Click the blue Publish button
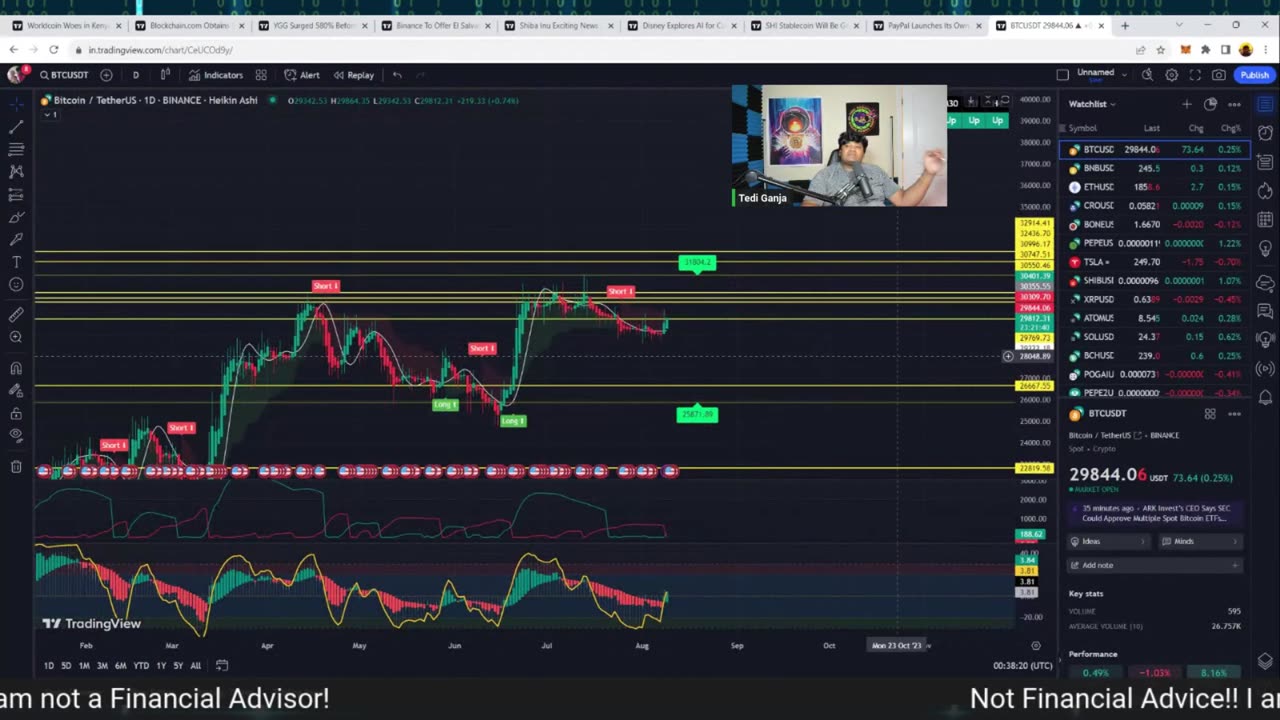The image size is (1280, 720). click(x=1254, y=75)
